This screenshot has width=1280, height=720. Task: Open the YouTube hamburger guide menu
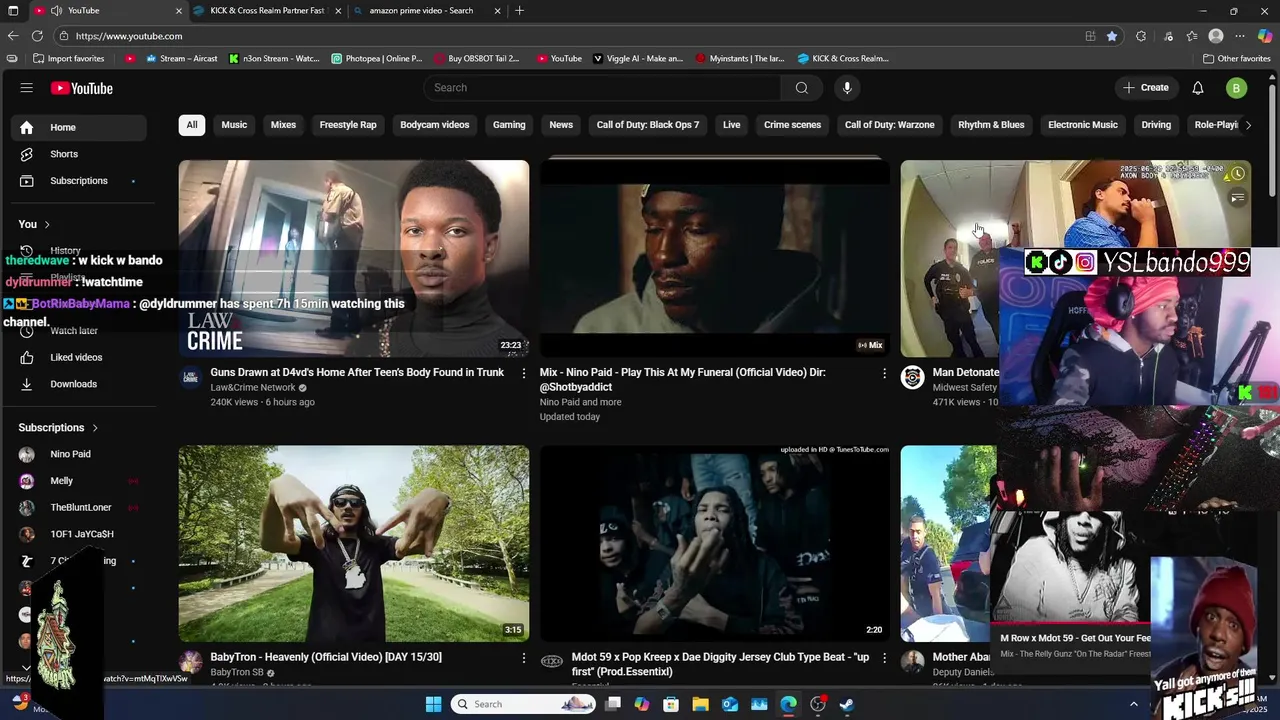click(x=27, y=88)
